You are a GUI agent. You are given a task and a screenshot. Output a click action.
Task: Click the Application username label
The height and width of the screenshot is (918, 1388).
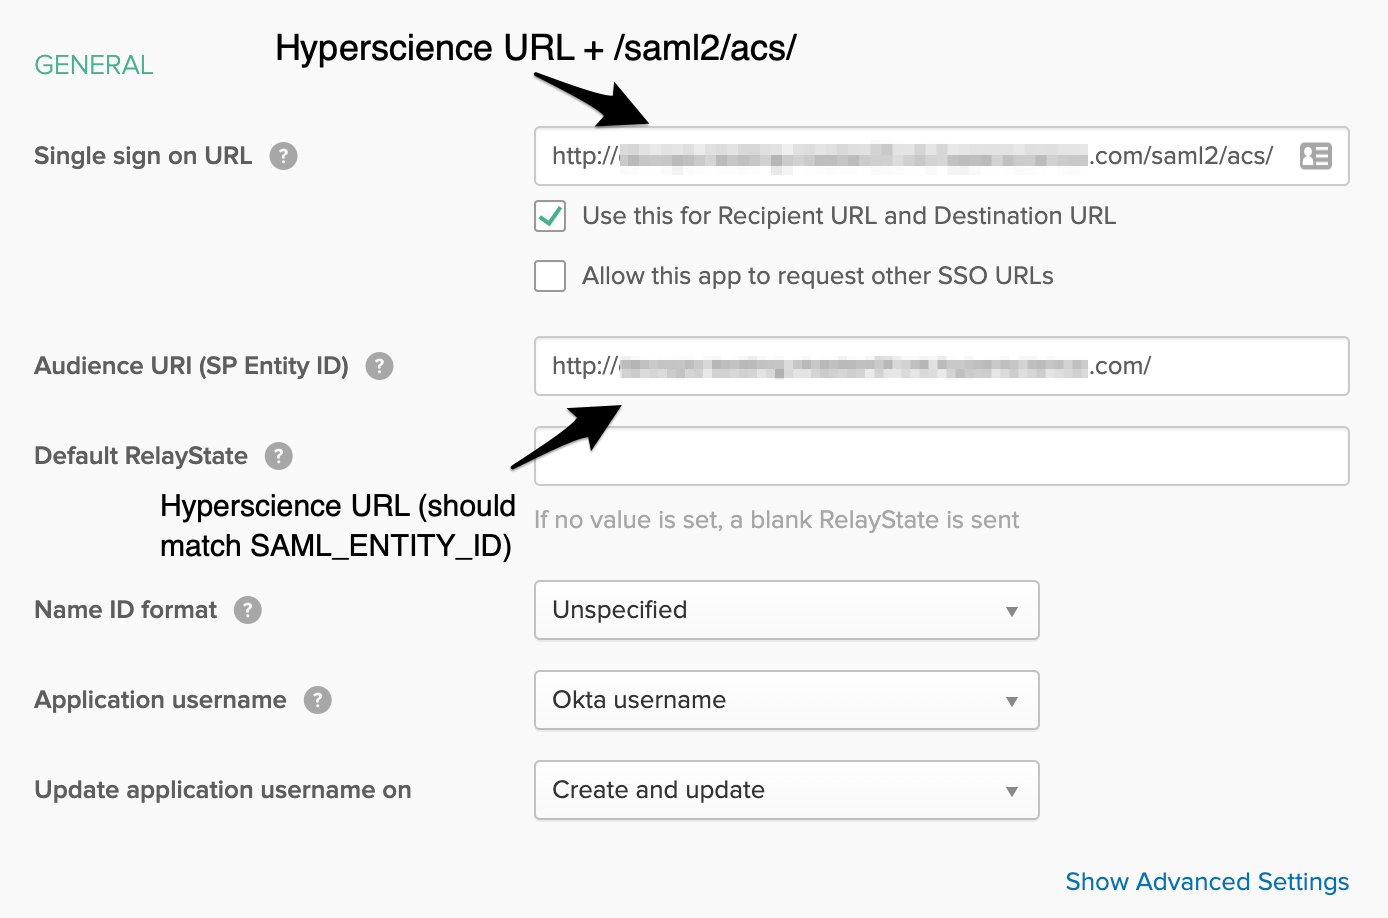click(160, 700)
